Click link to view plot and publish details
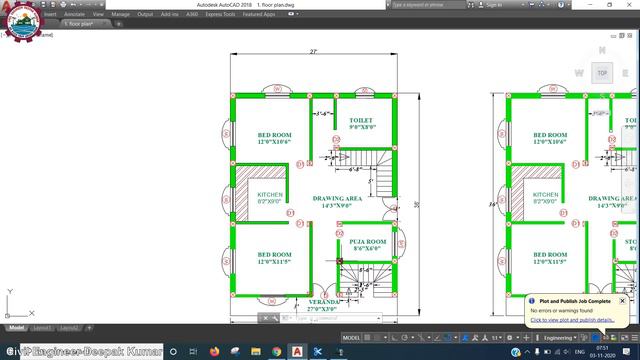This screenshot has width=640, height=360. click(572, 320)
